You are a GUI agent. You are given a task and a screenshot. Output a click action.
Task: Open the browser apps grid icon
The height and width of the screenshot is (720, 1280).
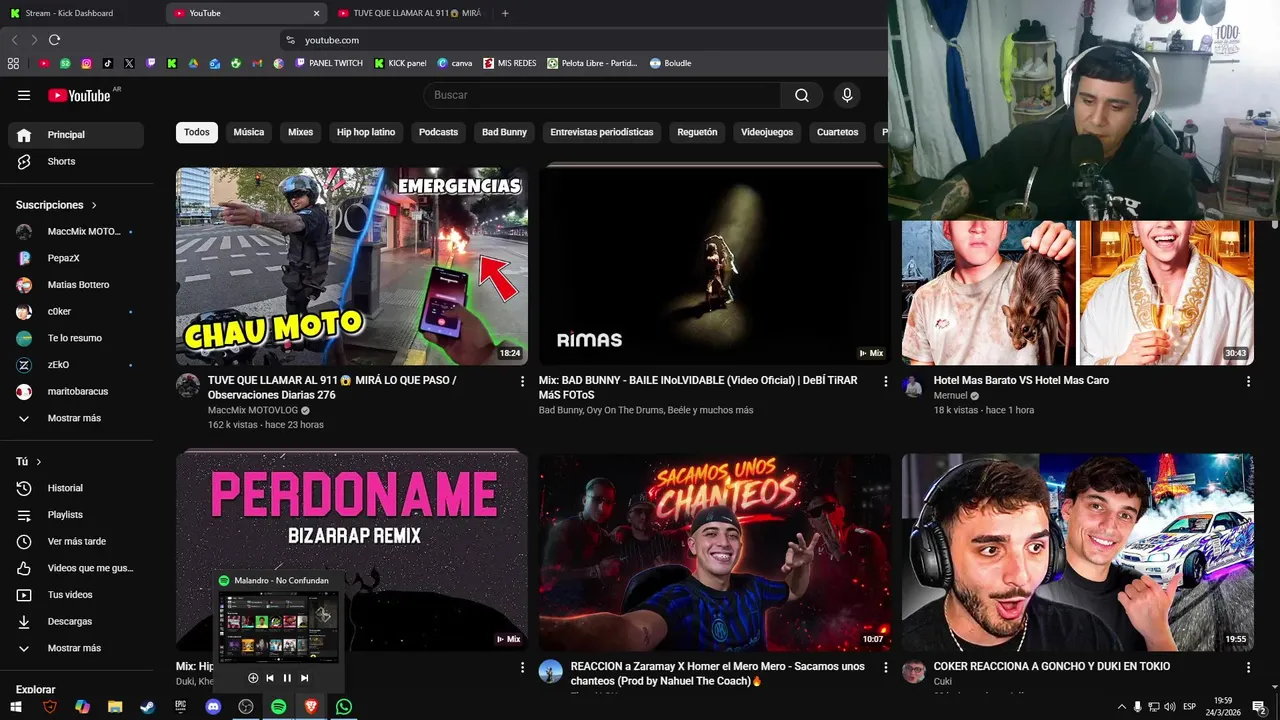coord(13,63)
